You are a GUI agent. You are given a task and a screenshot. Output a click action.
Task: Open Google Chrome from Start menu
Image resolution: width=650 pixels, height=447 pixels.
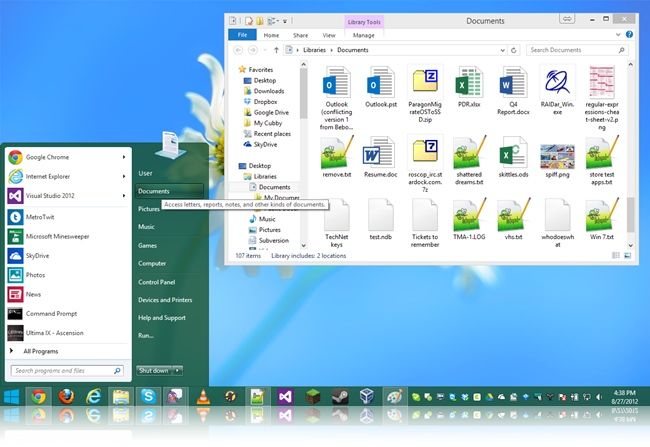coord(68,157)
